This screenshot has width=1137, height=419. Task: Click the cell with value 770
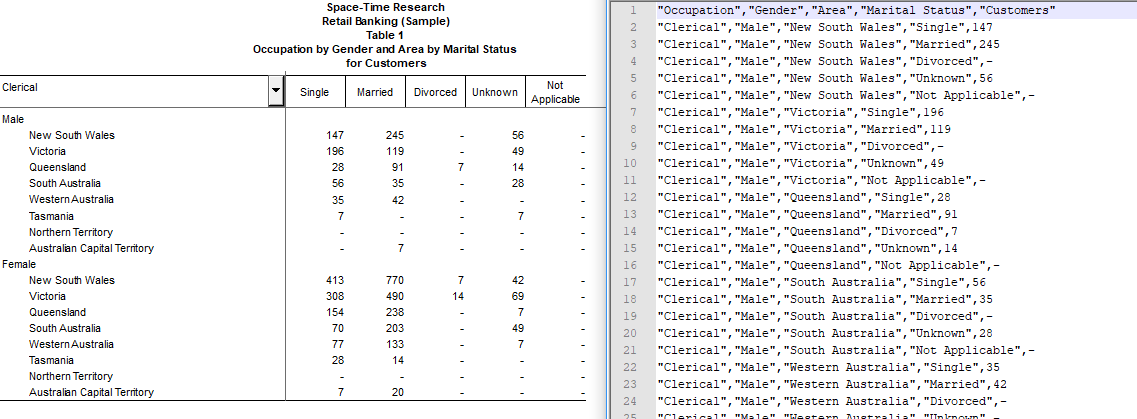pyautogui.click(x=391, y=280)
